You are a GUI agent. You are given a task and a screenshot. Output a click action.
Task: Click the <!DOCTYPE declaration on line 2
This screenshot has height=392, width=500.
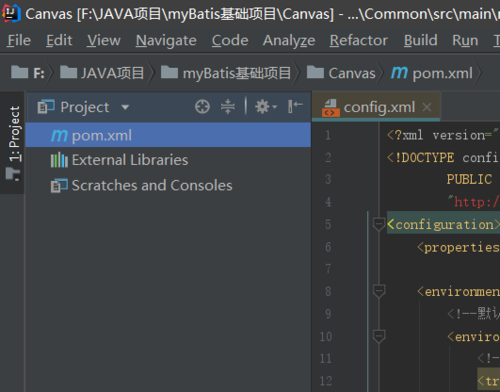pyautogui.click(x=443, y=157)
